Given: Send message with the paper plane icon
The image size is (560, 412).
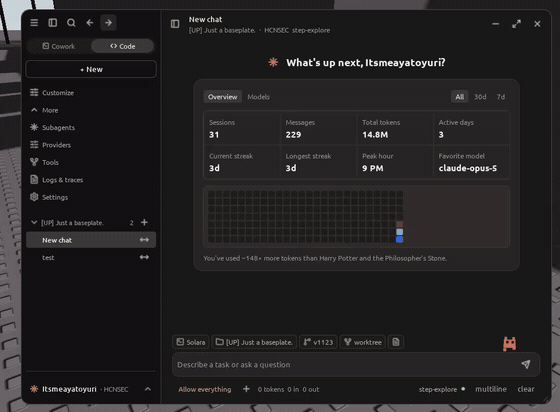Looking at the screenshot, I should 525,364.
